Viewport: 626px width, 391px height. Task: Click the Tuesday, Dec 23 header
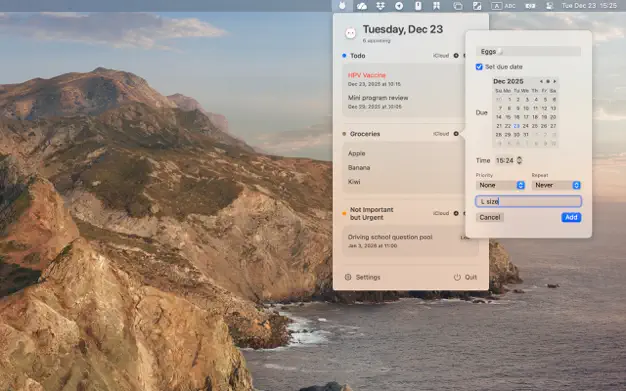(x=403, y=29)
